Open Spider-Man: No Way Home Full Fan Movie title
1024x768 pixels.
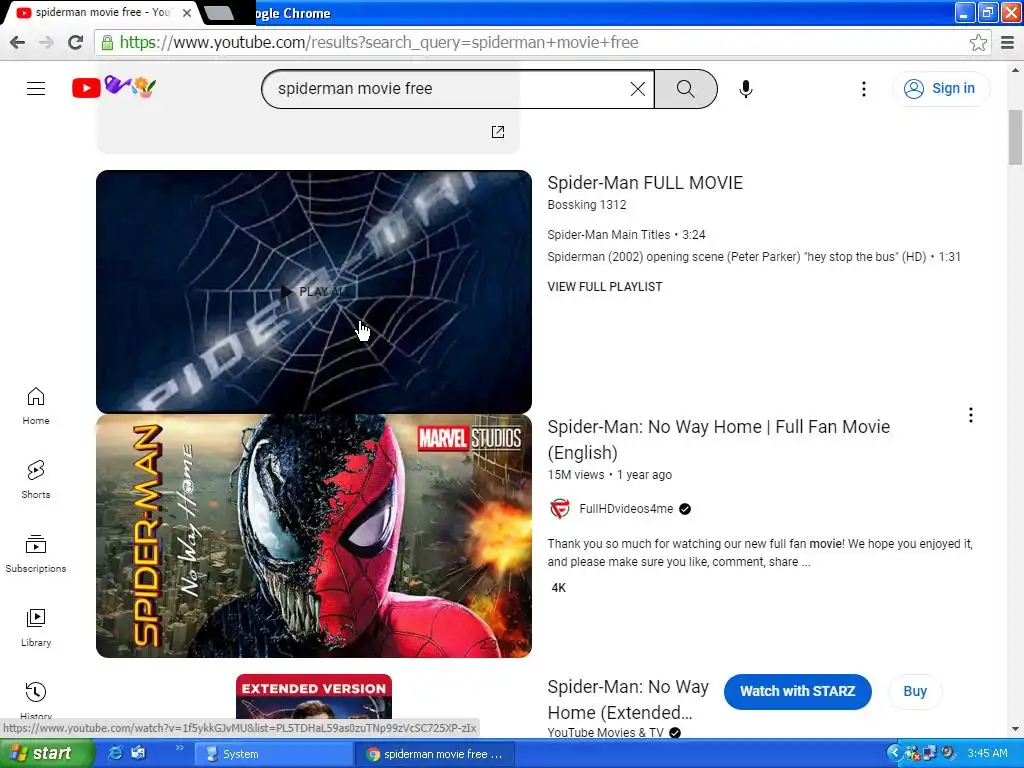(718, 440)
